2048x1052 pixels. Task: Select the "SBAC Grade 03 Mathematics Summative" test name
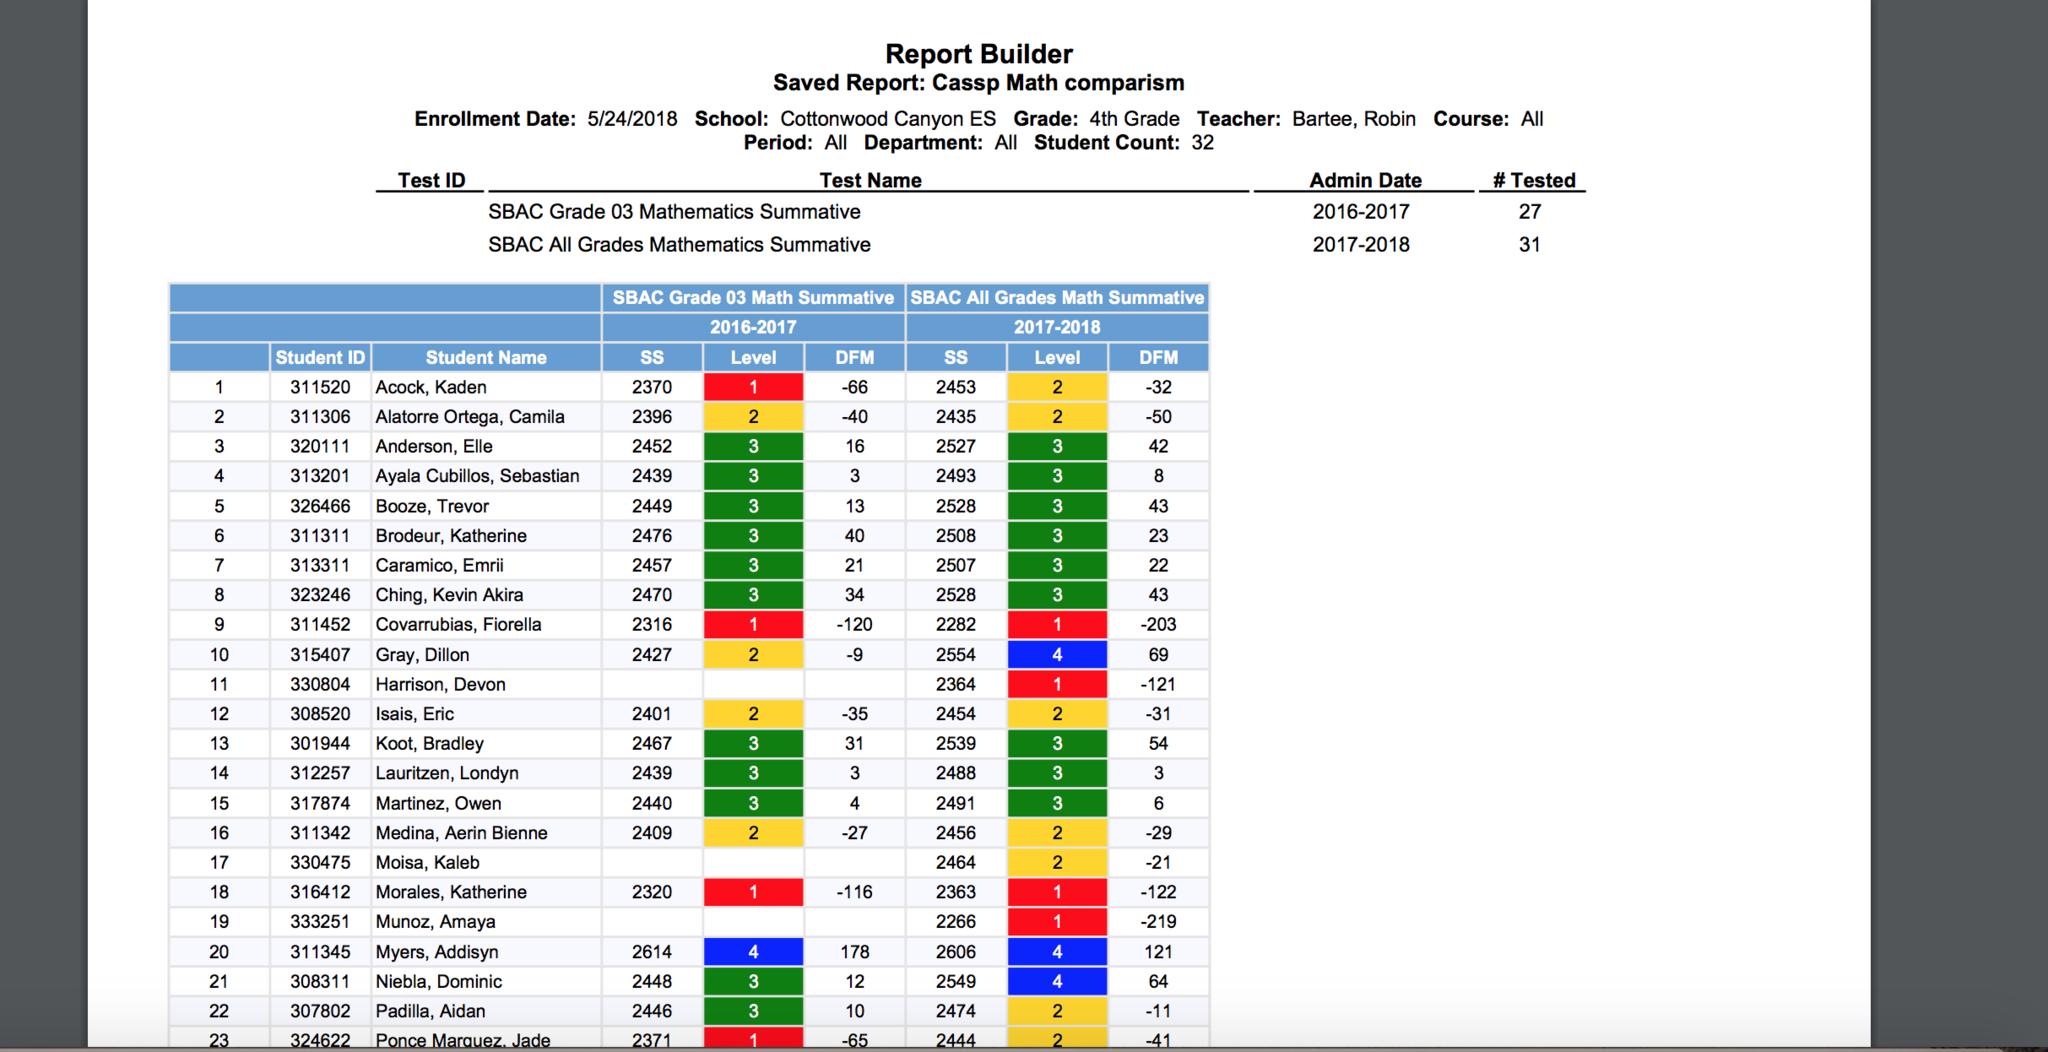pos(674,212)
